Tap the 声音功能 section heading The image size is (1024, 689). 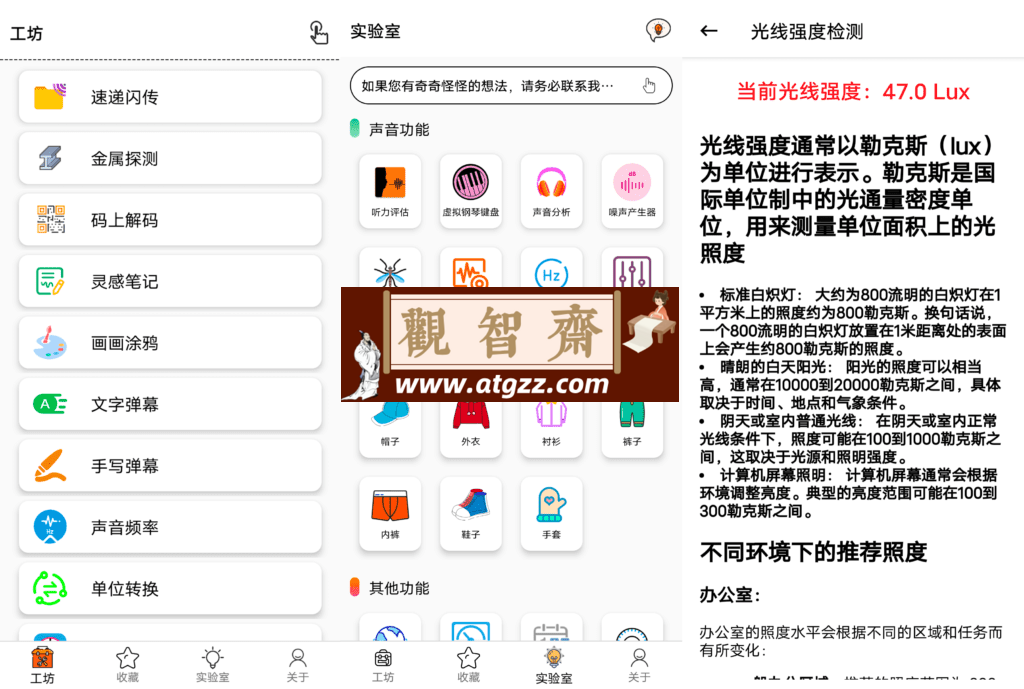pos(399,129)
